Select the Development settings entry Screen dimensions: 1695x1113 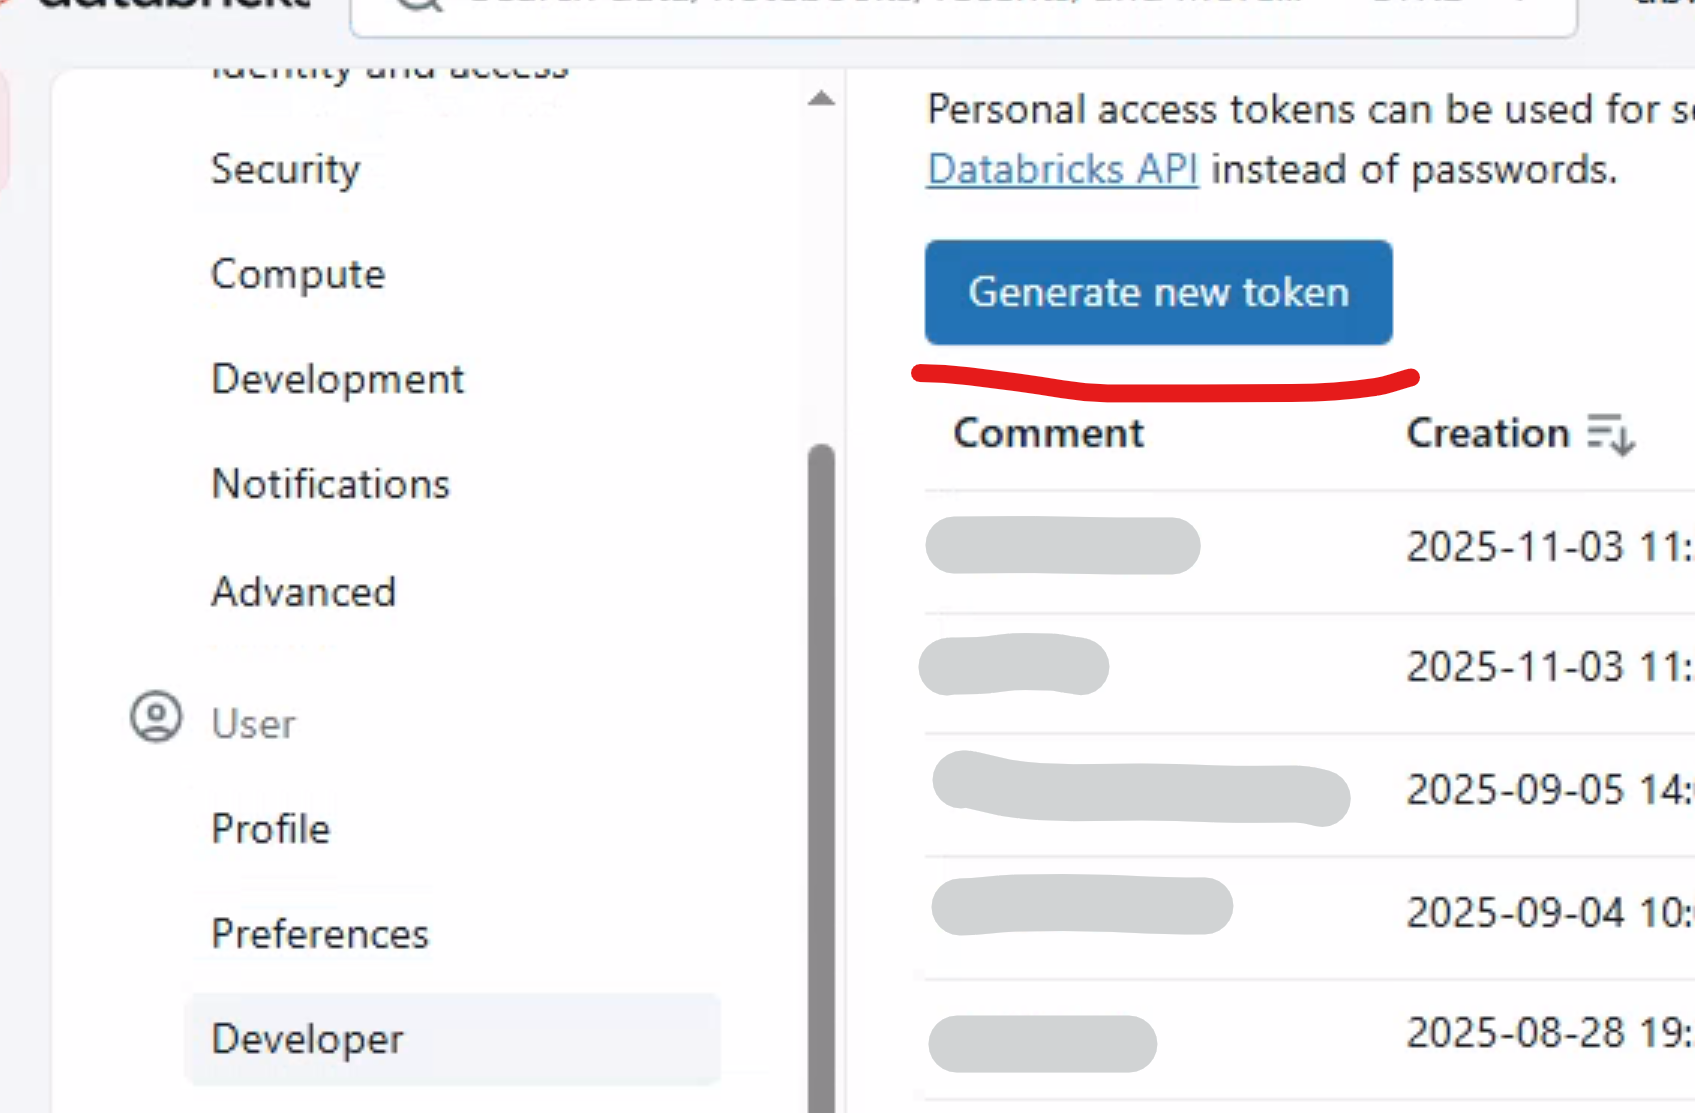tap(337, 378)
